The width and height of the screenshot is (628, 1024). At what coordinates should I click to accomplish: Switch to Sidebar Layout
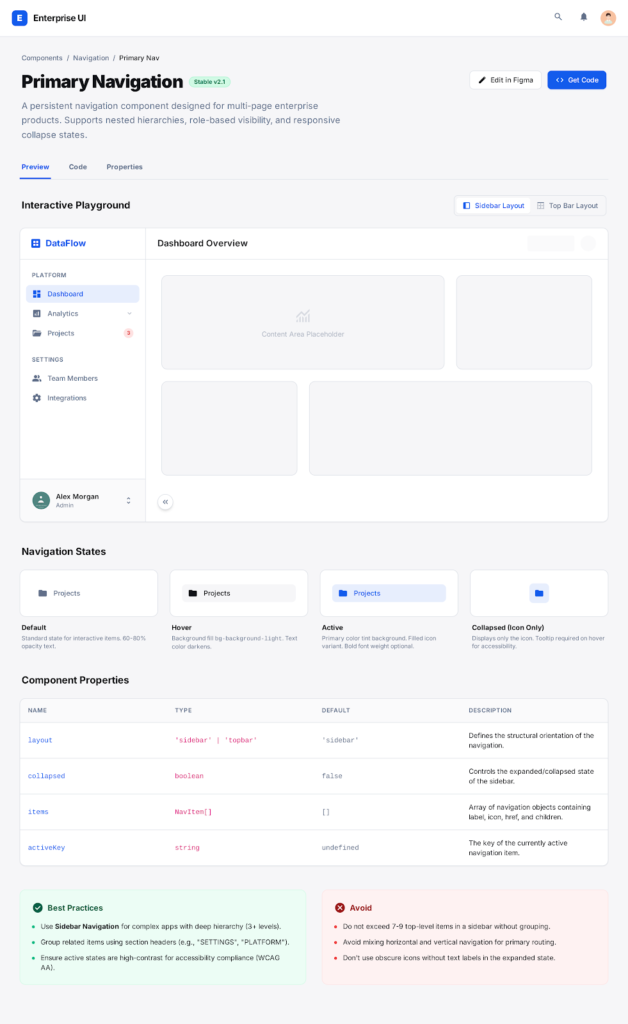pos(493,205)
